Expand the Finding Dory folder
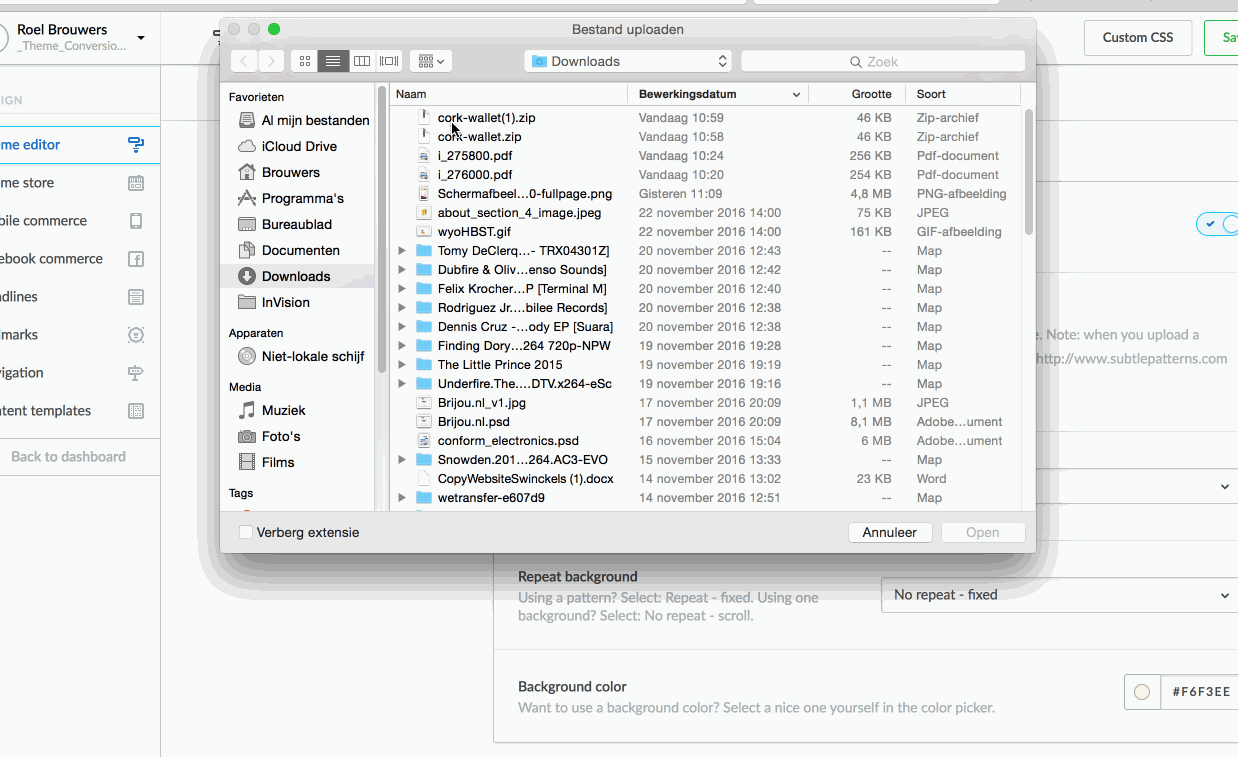The width and height of the screenshot is (1238, 757). [x=402, y=346]
